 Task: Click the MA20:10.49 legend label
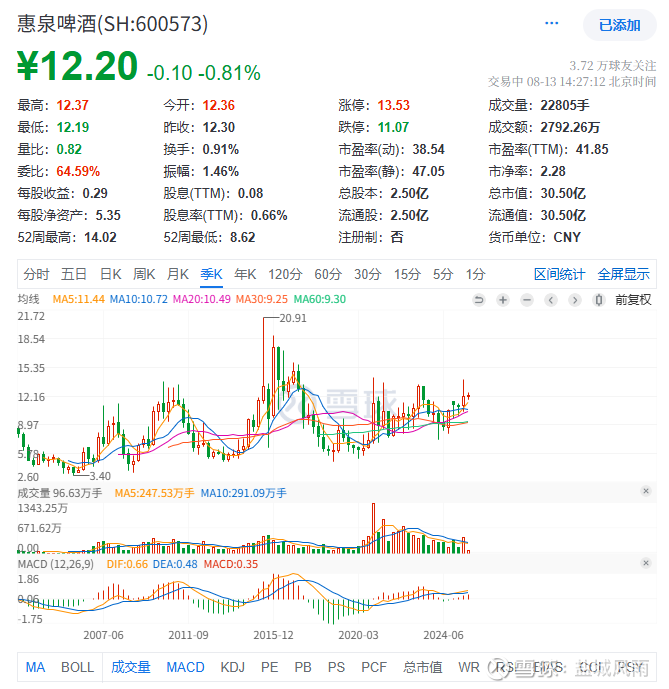201,299
